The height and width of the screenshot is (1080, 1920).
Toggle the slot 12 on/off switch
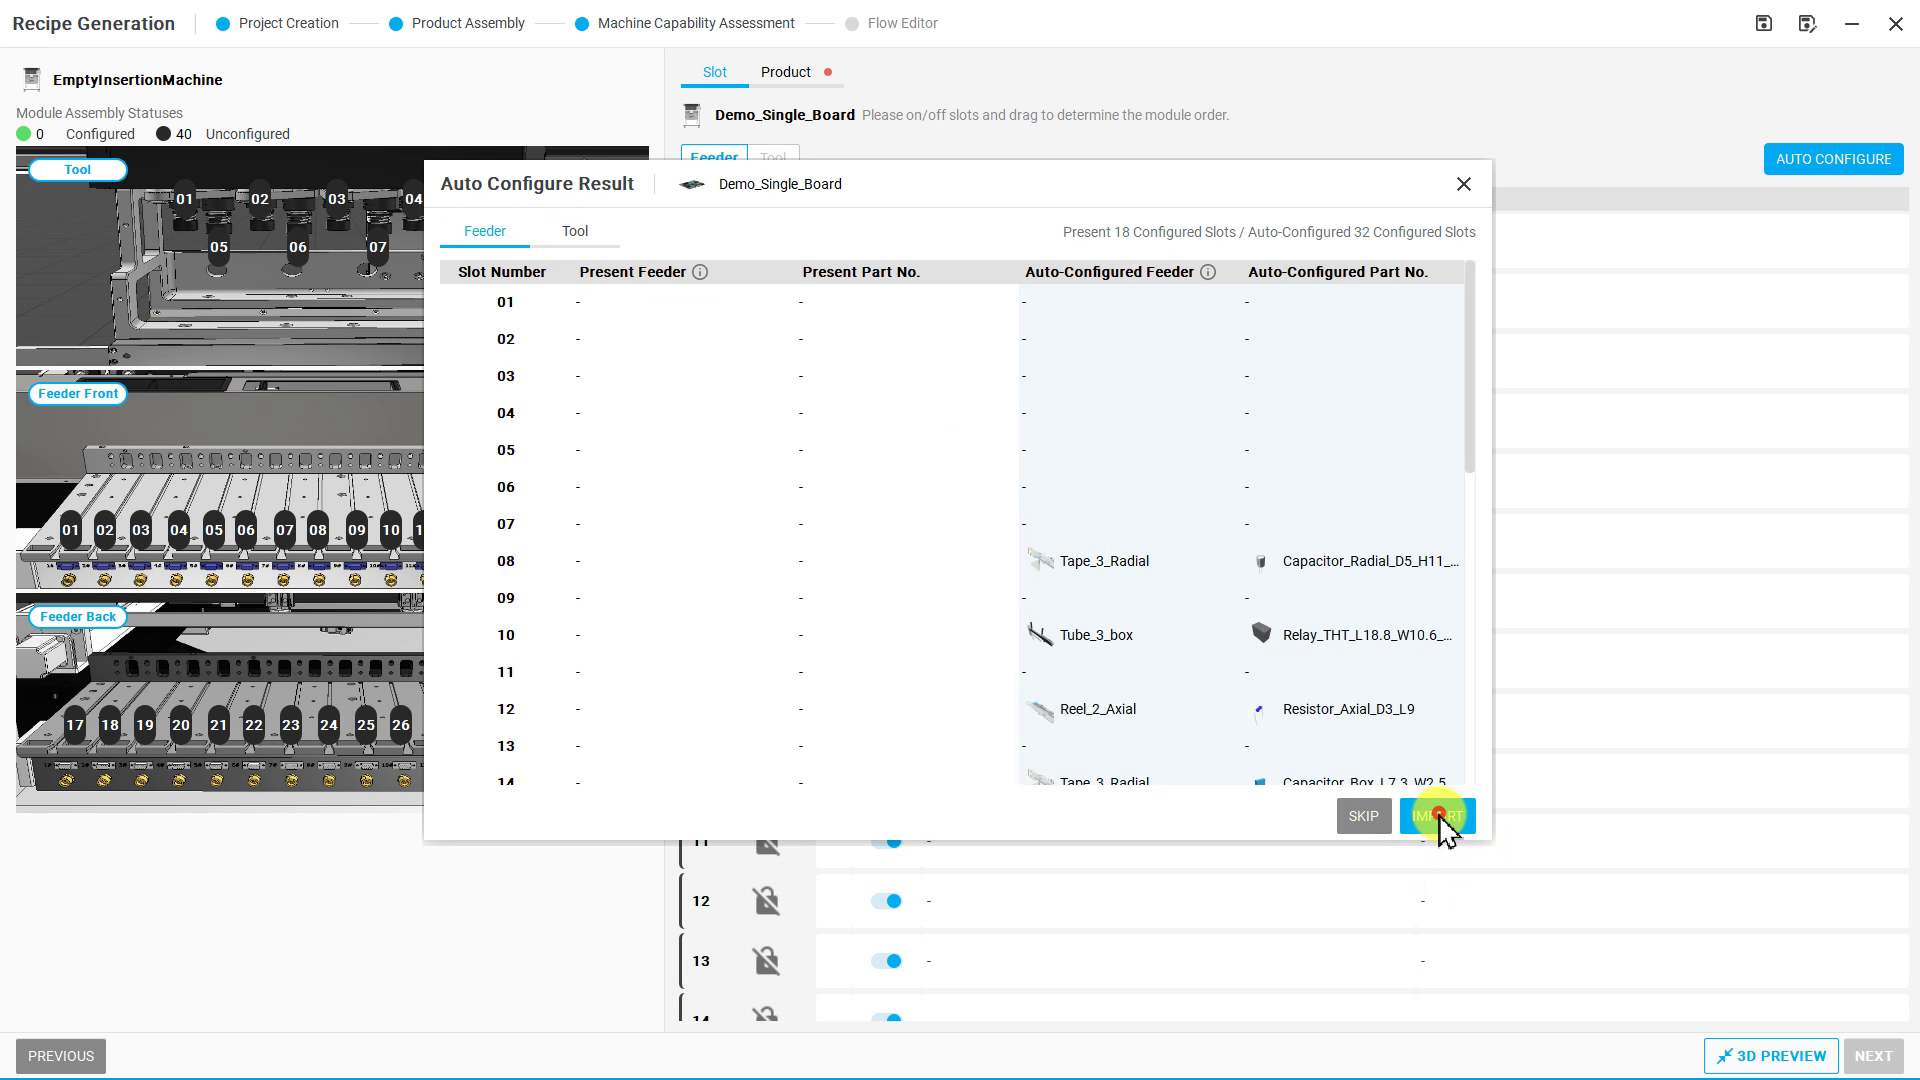887,901
